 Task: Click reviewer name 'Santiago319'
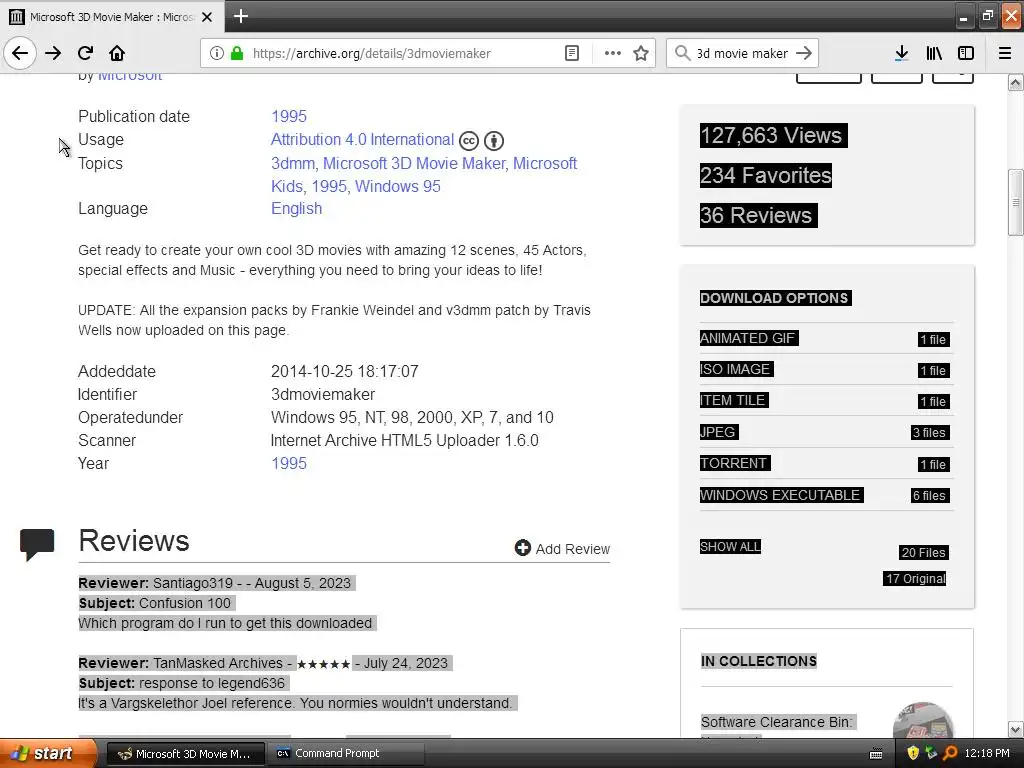click(x=193, y=583)
